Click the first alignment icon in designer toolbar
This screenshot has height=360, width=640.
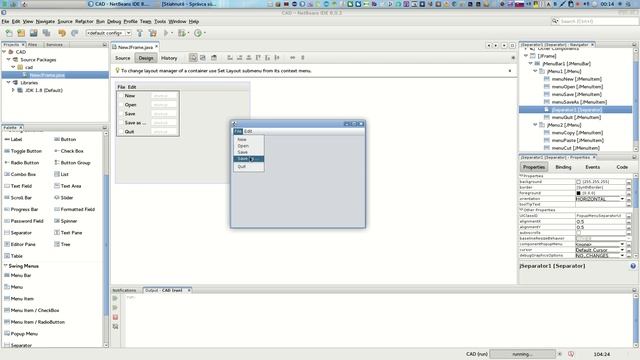pos(230,58)
